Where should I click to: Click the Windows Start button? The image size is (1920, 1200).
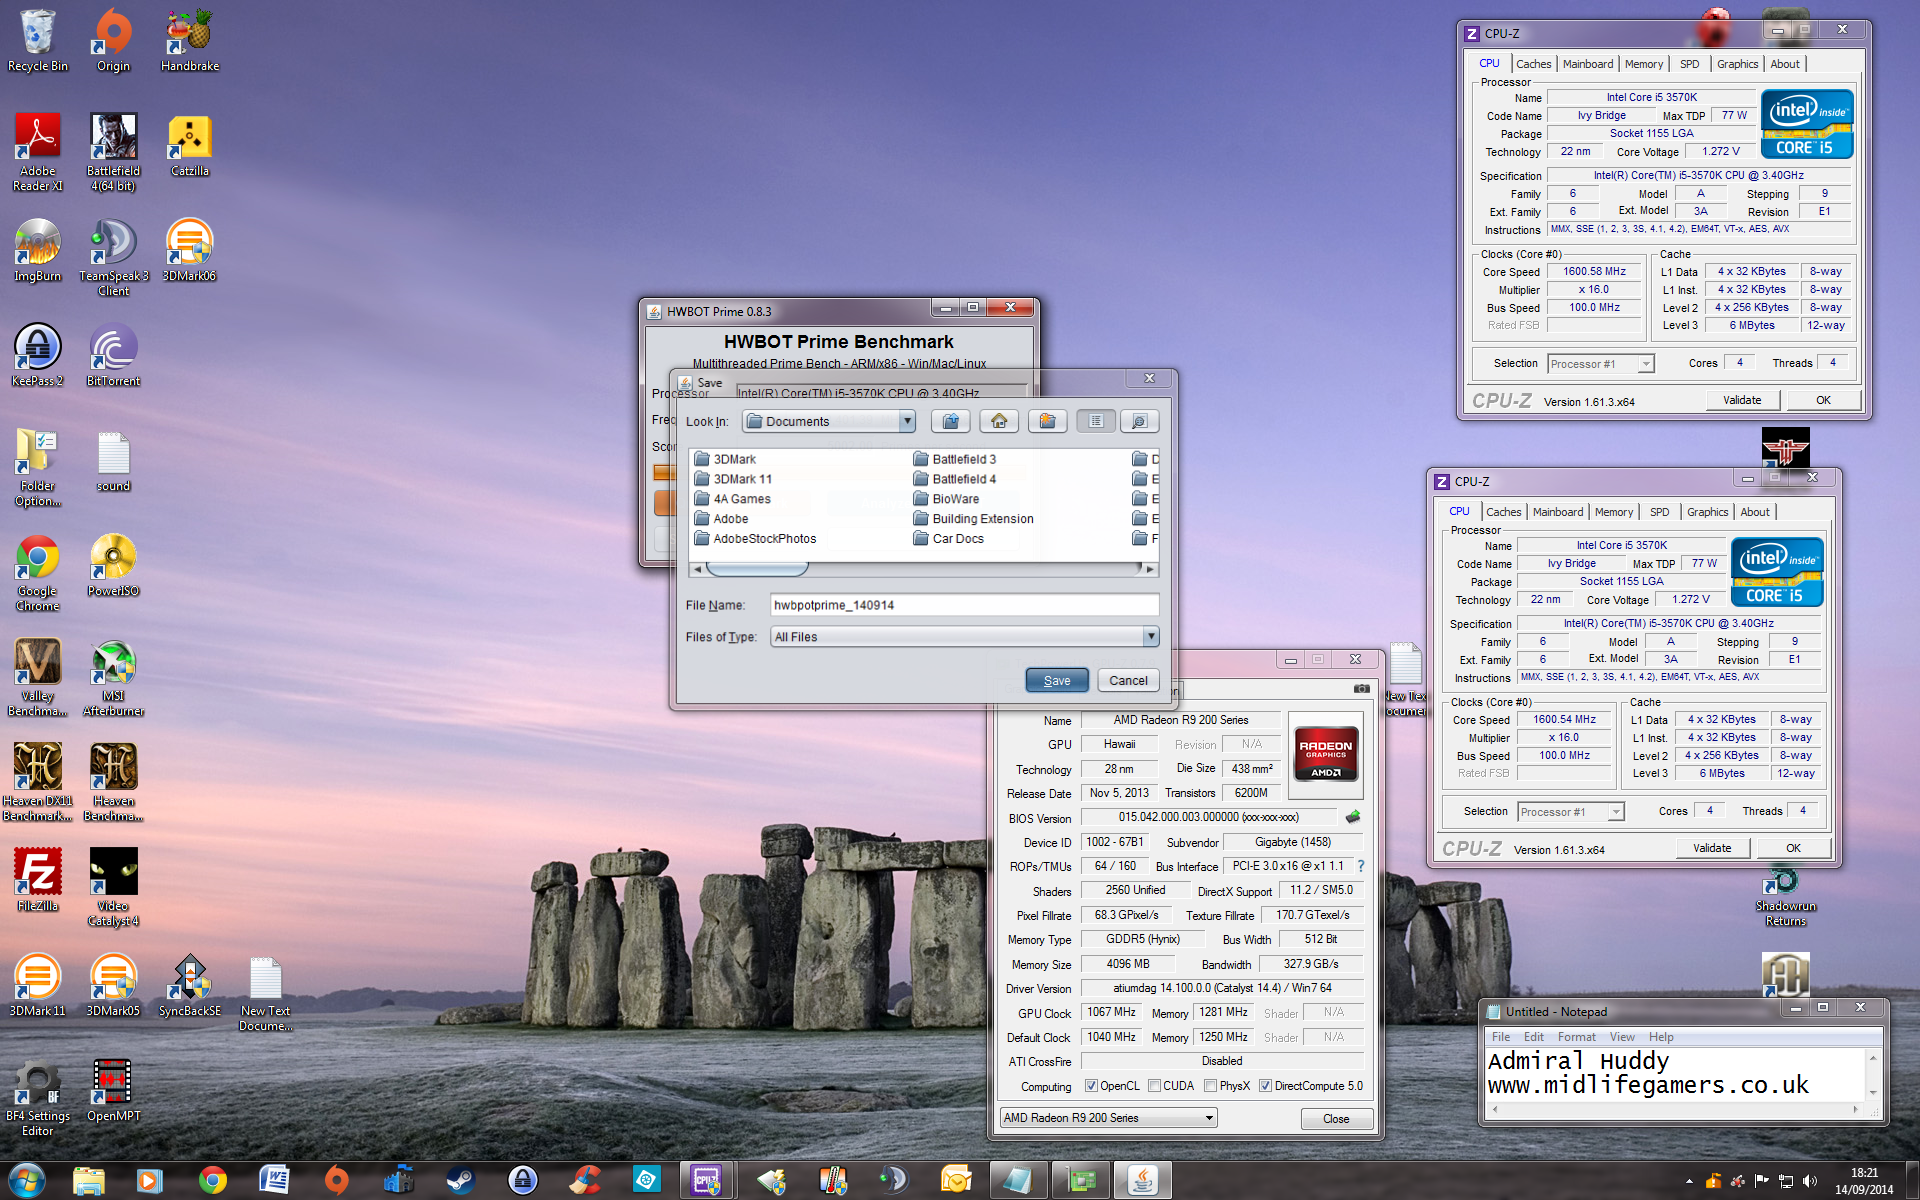click(x=26, y=1180)
